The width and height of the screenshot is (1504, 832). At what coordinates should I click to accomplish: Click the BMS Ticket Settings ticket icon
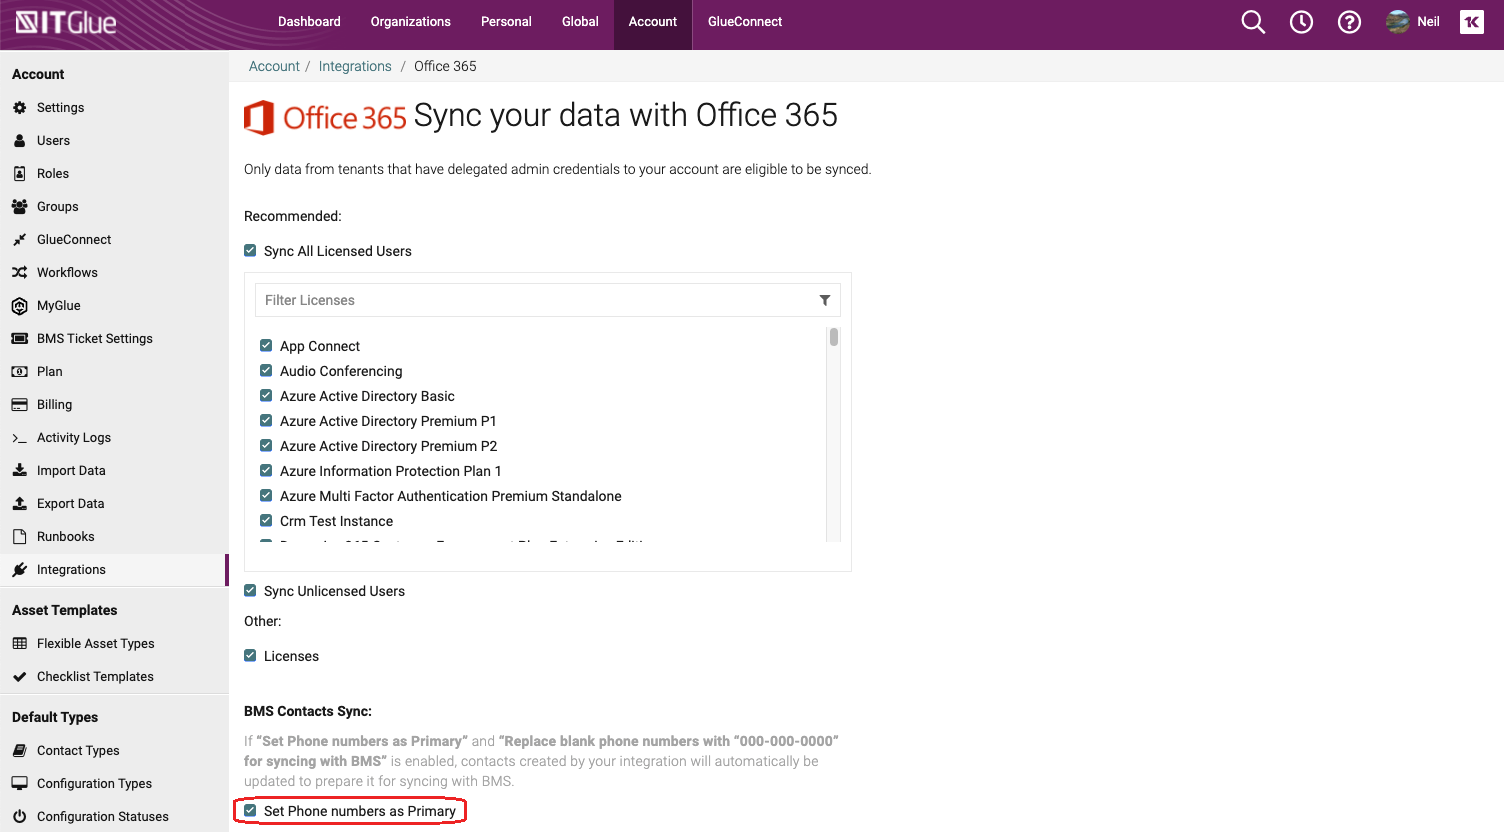19,338
